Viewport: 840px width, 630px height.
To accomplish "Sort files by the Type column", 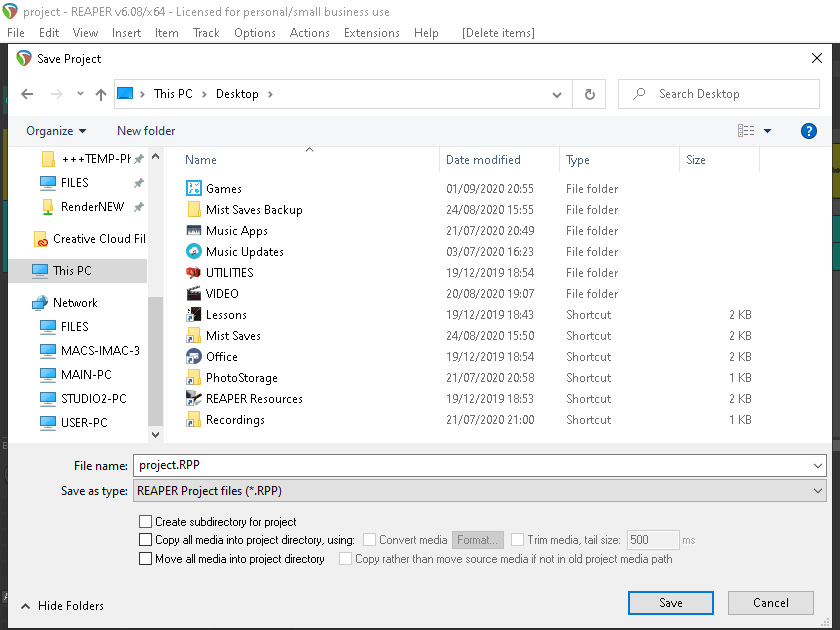I will click(x=578, y=160).
